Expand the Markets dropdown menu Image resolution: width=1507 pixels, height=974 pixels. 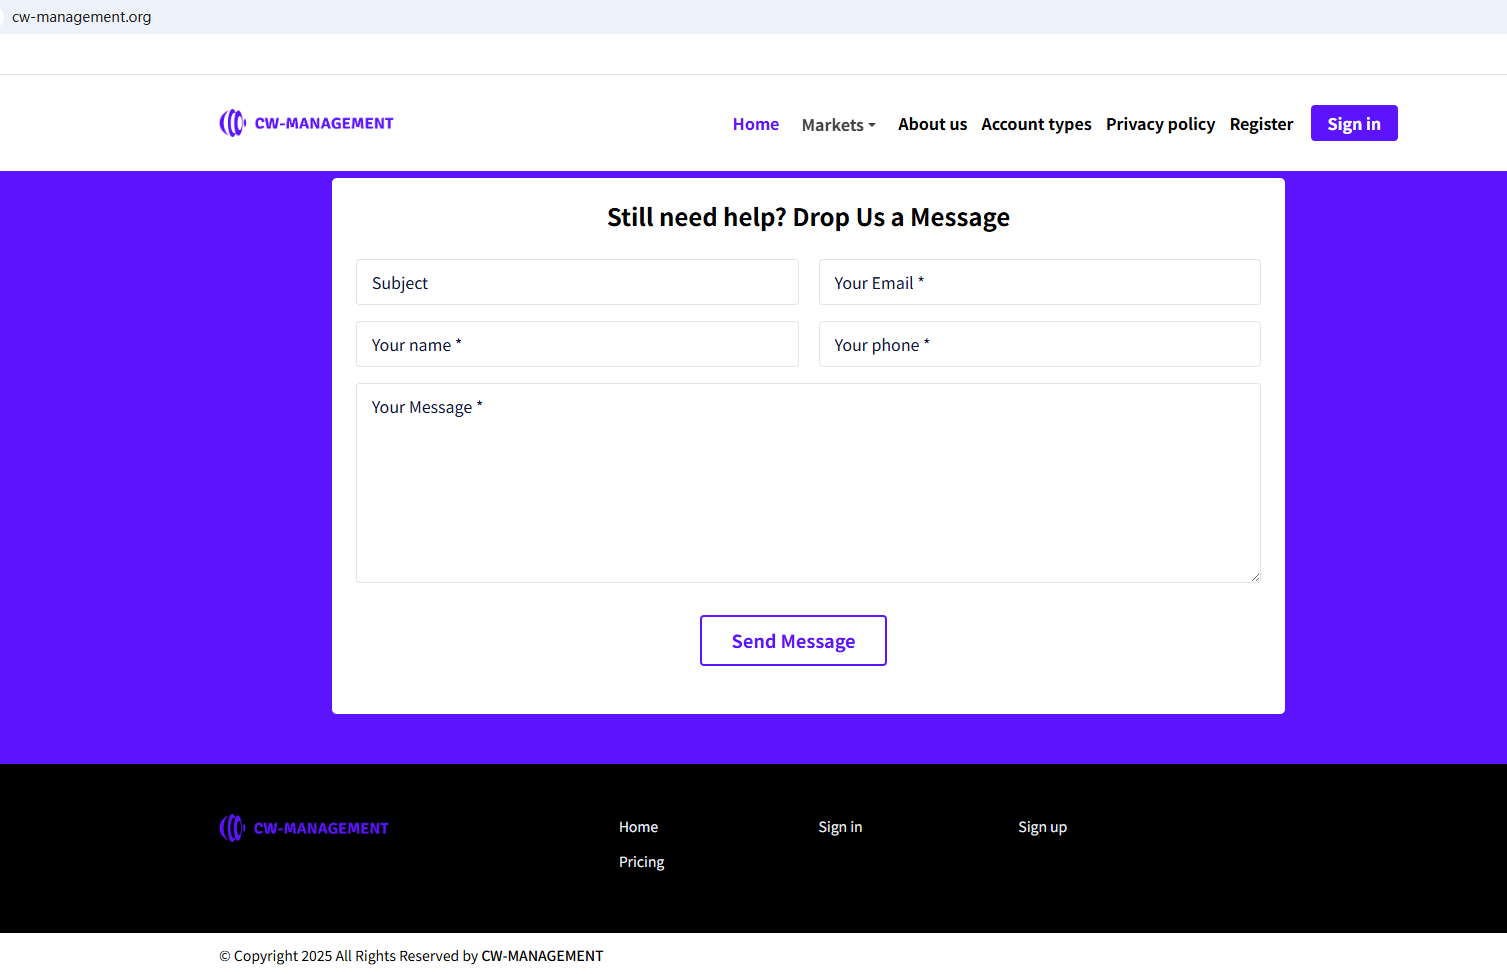click(x=838, y=125)
